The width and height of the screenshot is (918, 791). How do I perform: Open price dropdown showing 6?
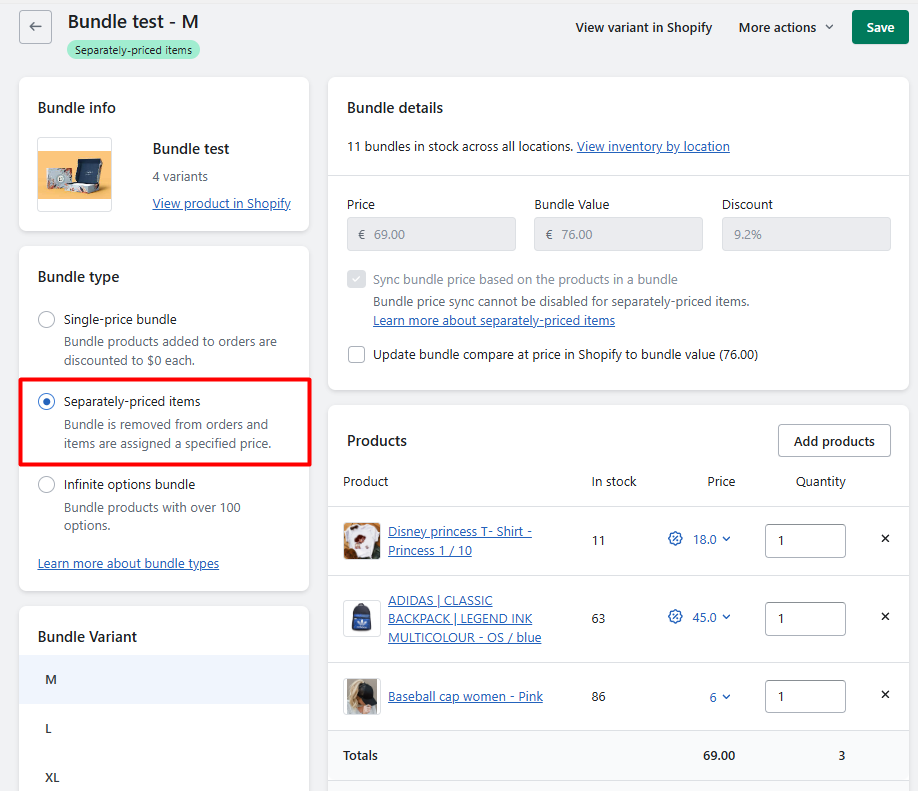(x=720, y=697)
